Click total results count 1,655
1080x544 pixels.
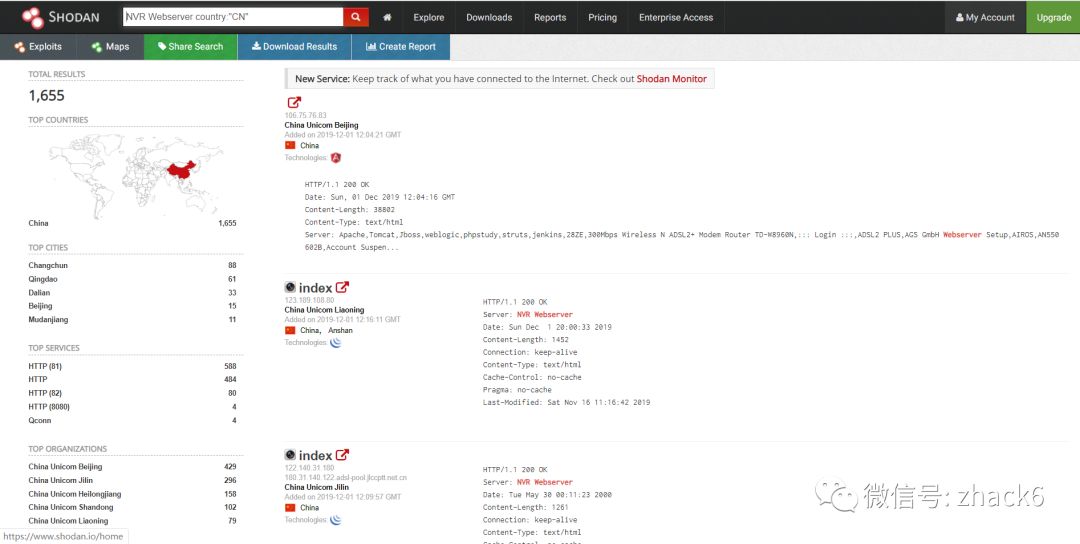(x=47, y=96)
